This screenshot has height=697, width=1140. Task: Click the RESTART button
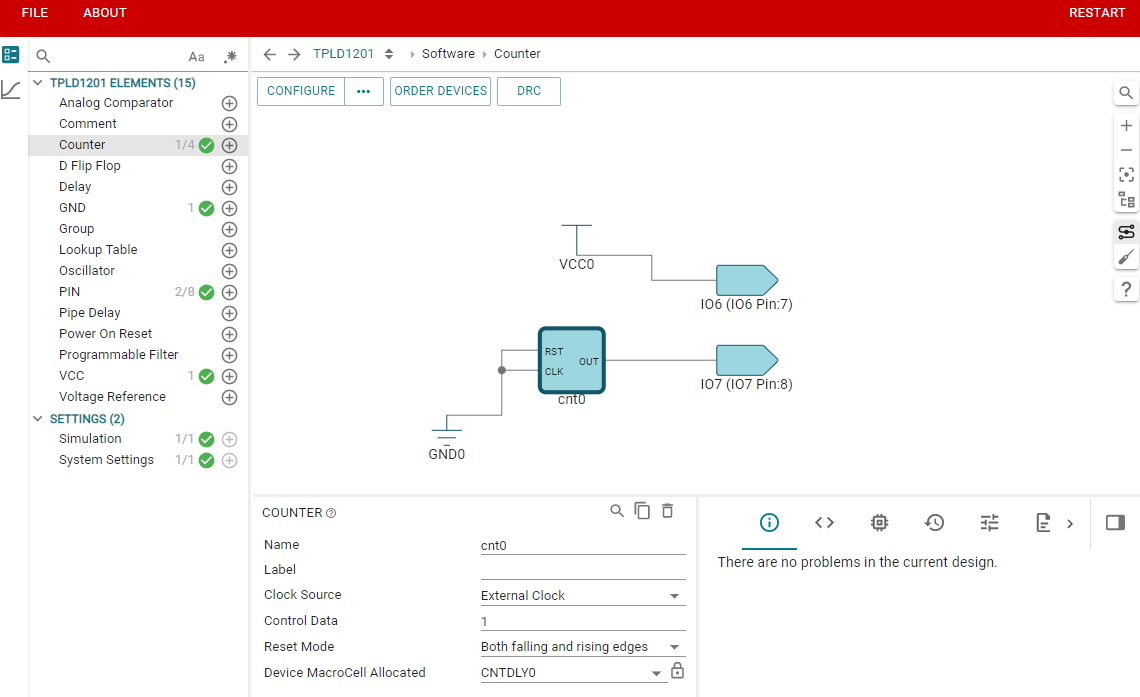tap(1096, 13)
